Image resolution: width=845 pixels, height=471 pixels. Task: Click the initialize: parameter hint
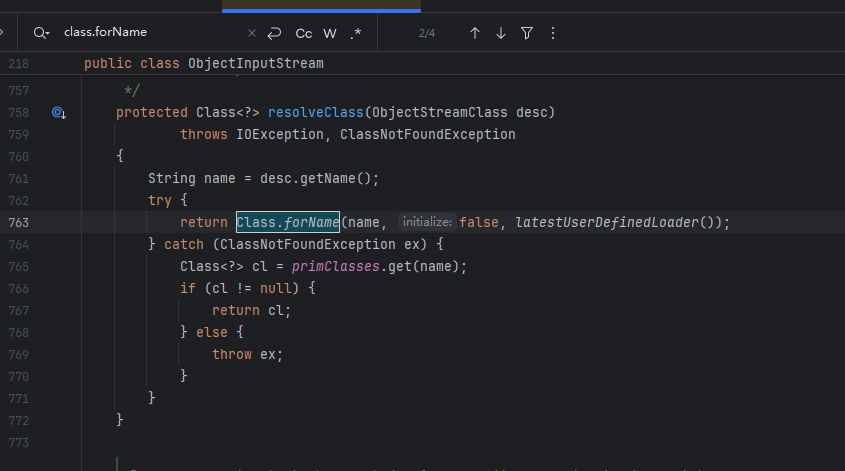click(x=427, y=222)
